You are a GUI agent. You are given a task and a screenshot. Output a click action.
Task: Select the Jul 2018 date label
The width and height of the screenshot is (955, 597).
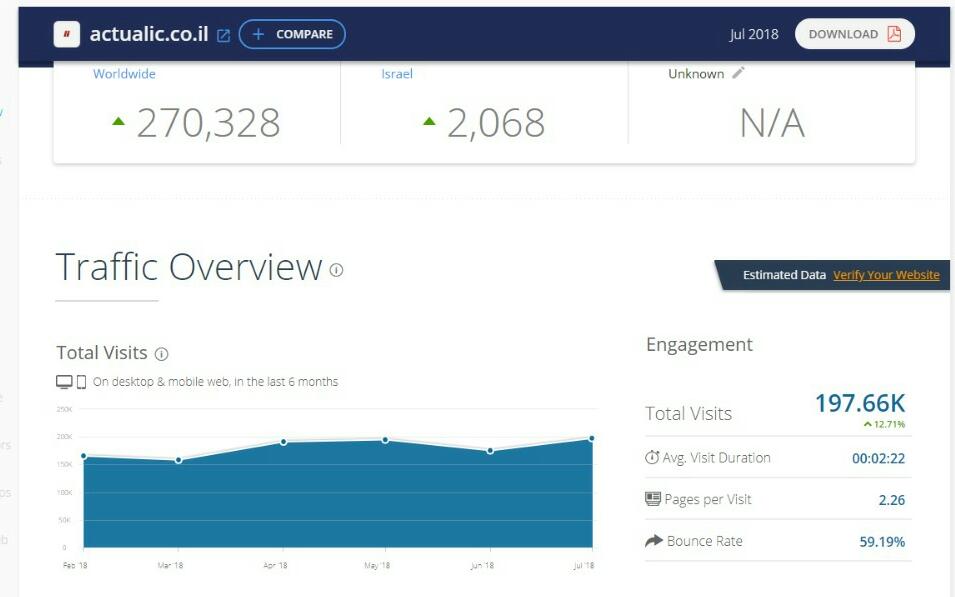(754, 34)
